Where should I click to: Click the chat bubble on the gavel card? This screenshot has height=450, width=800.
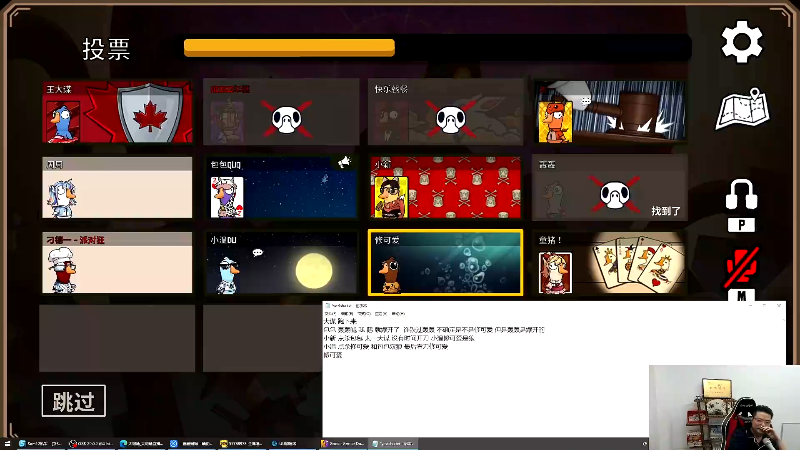tap(586, 101)
